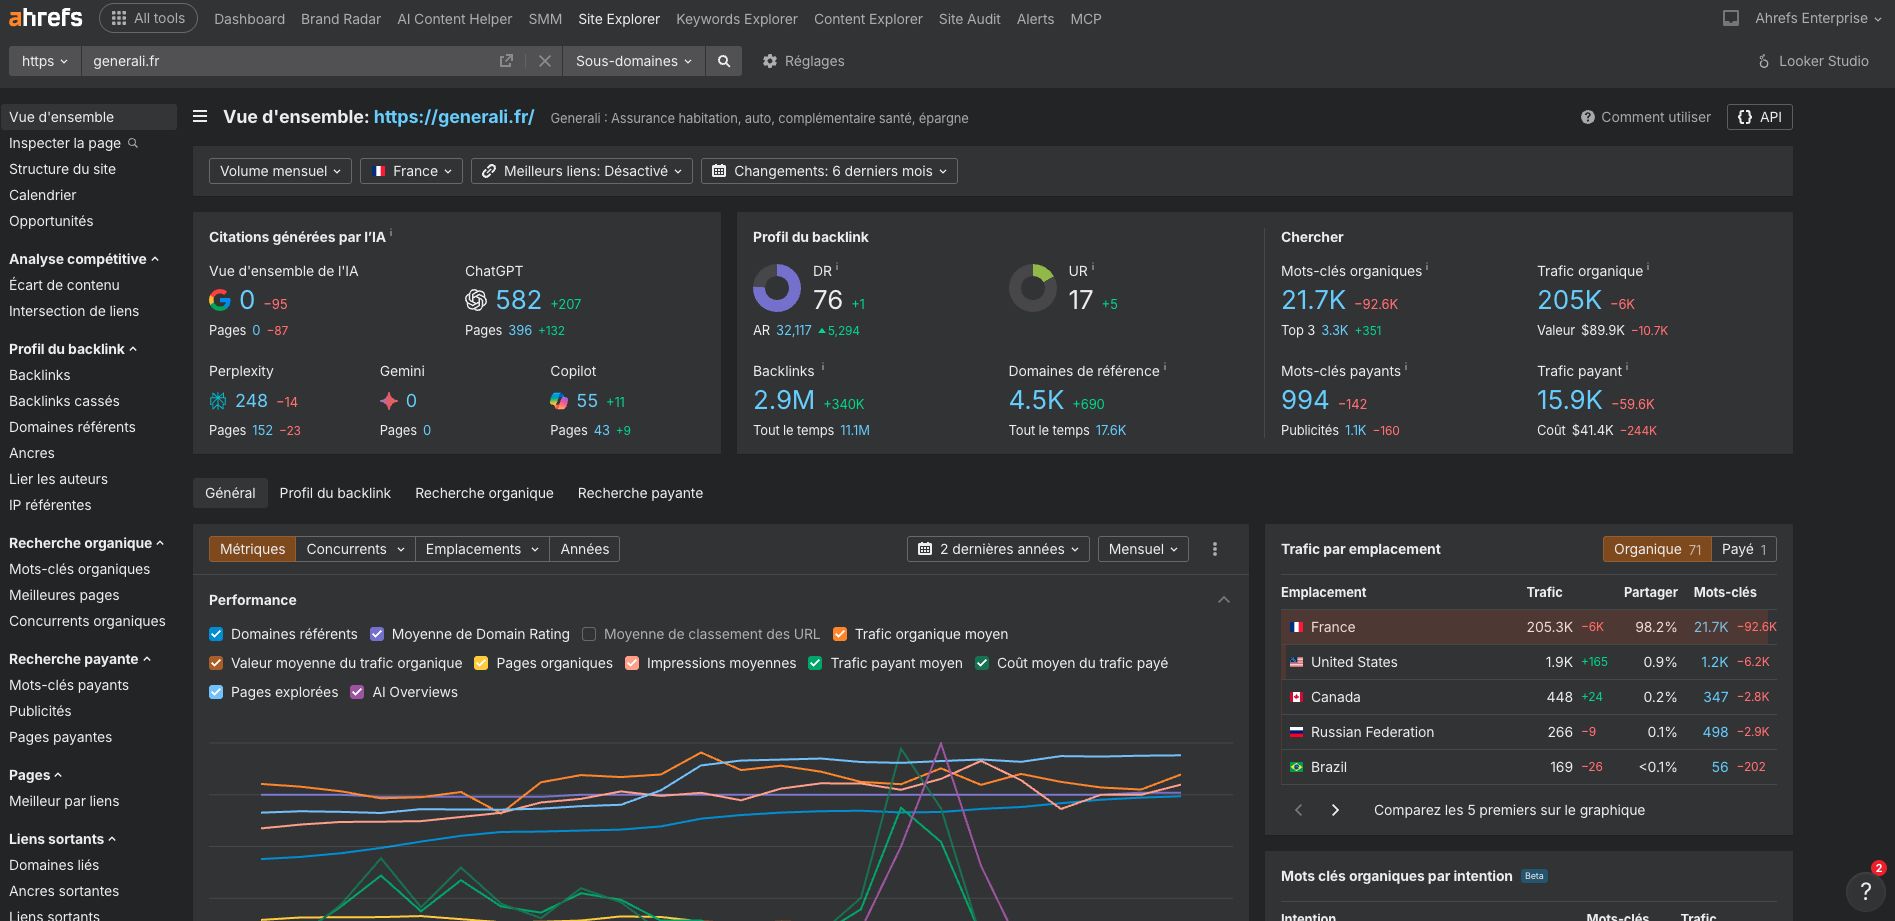Open Keywords Explorer from the top menu

[x=736, y=19]
